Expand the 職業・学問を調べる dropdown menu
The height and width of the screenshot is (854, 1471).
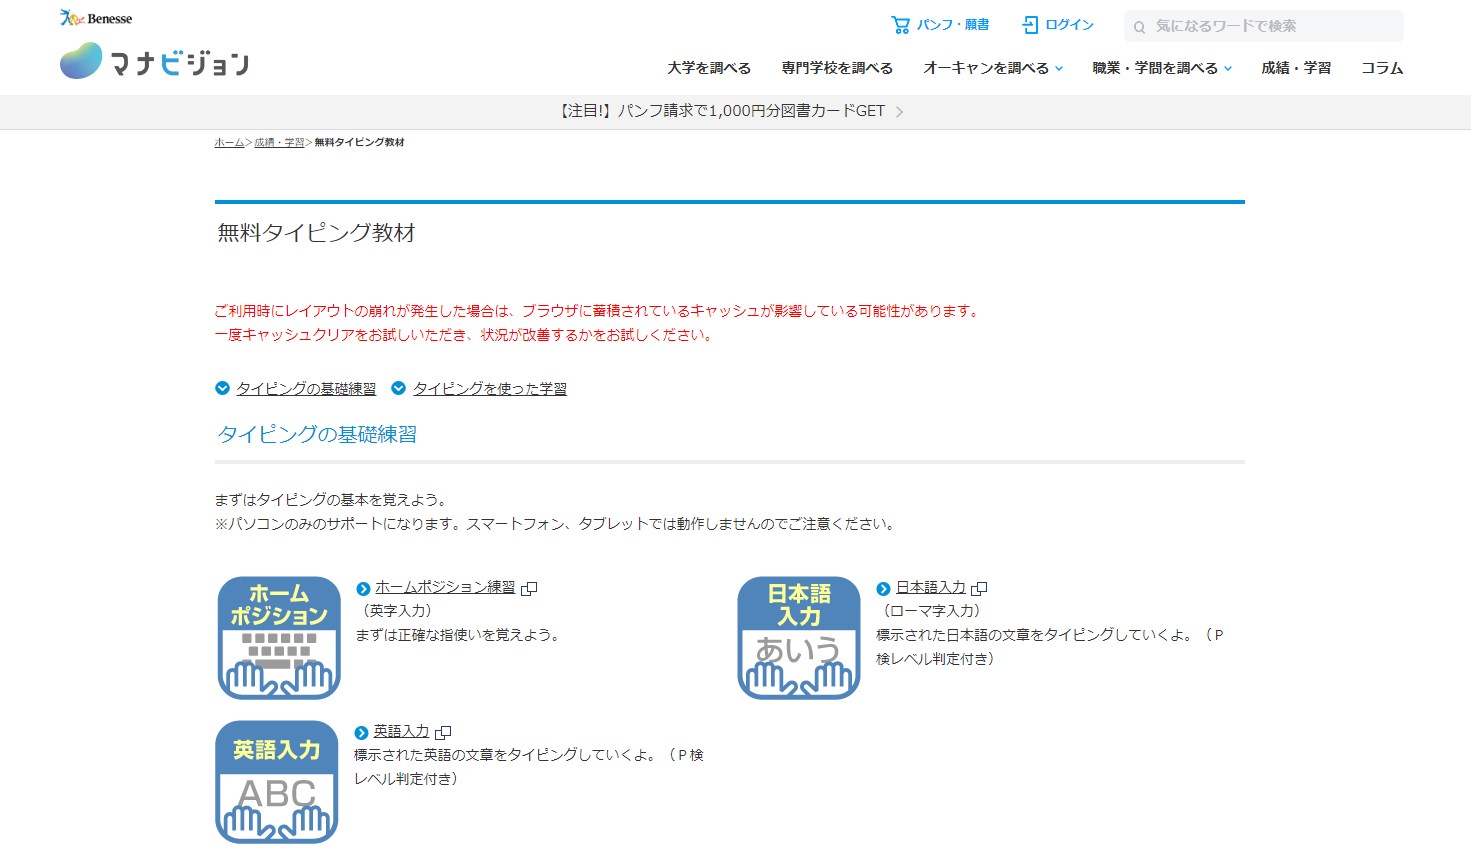point(1162,68)
